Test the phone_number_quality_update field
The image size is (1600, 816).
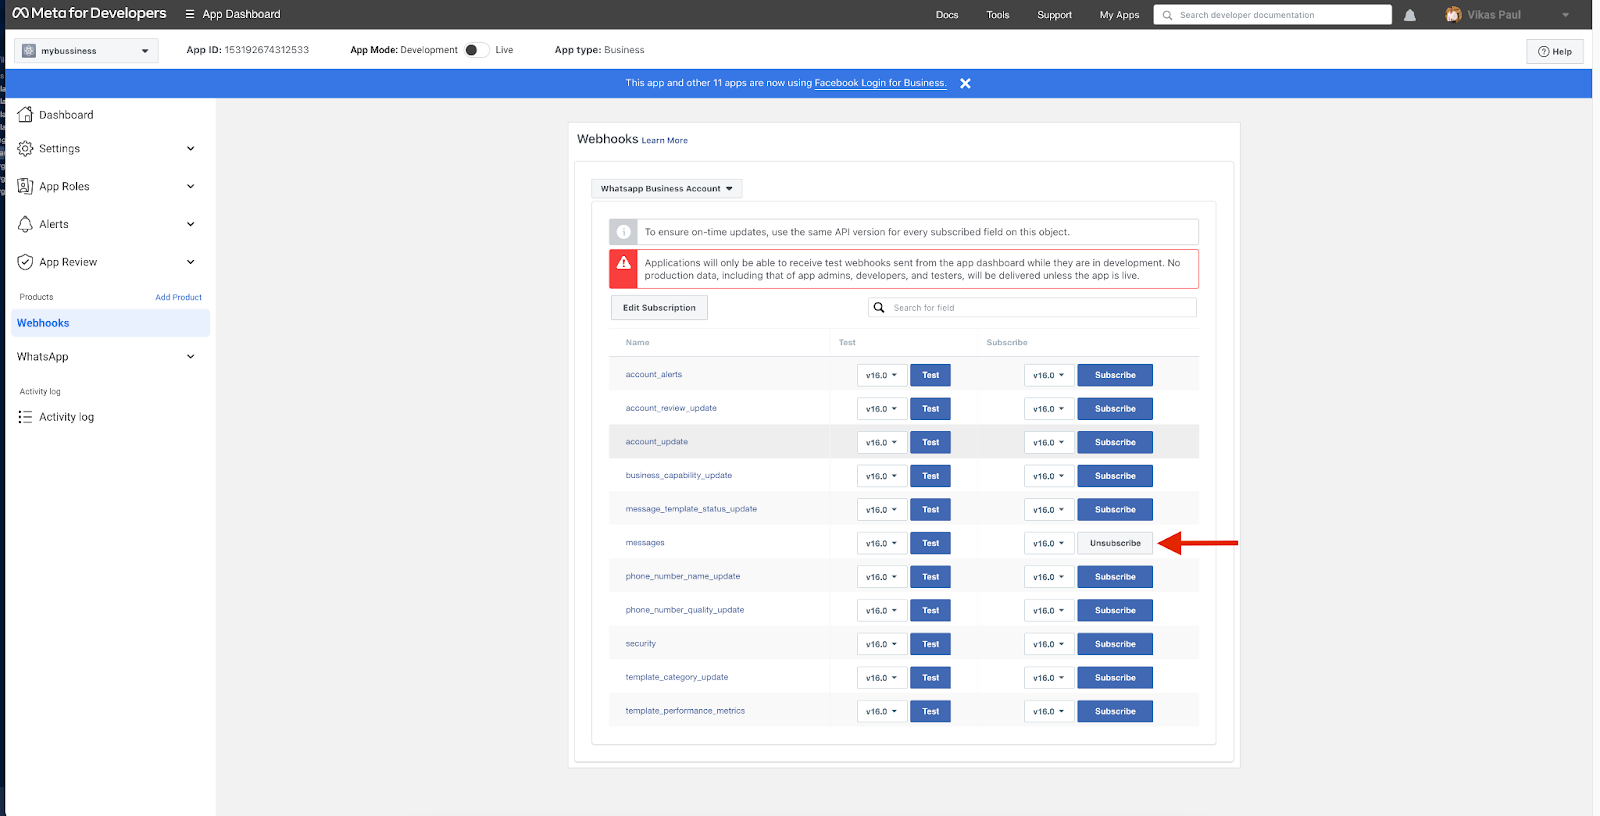pos(930,610)
